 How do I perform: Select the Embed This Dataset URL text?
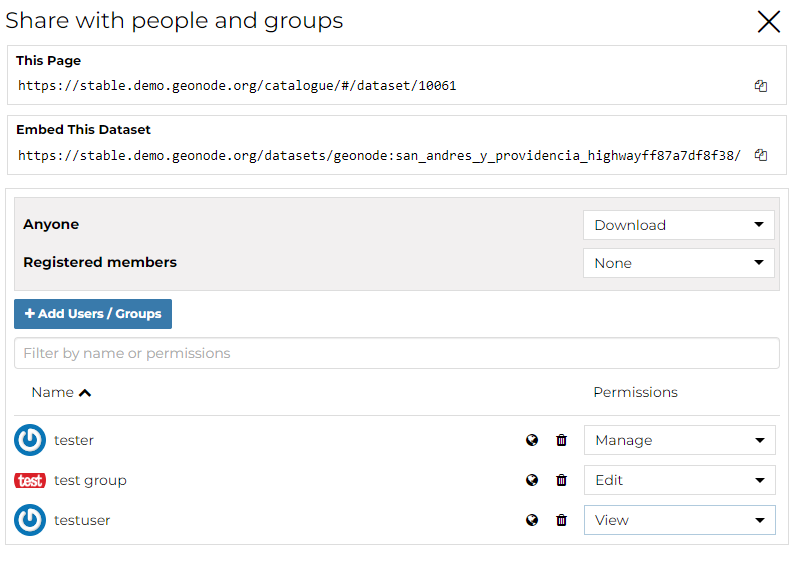pos(379,155)
